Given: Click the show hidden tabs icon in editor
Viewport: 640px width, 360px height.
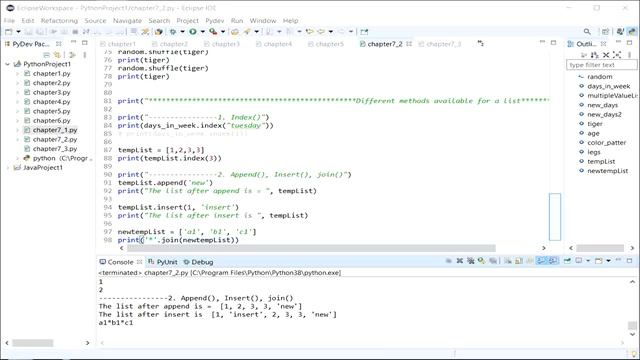Looking at the screenshot, I should click(x=481, y=43).
